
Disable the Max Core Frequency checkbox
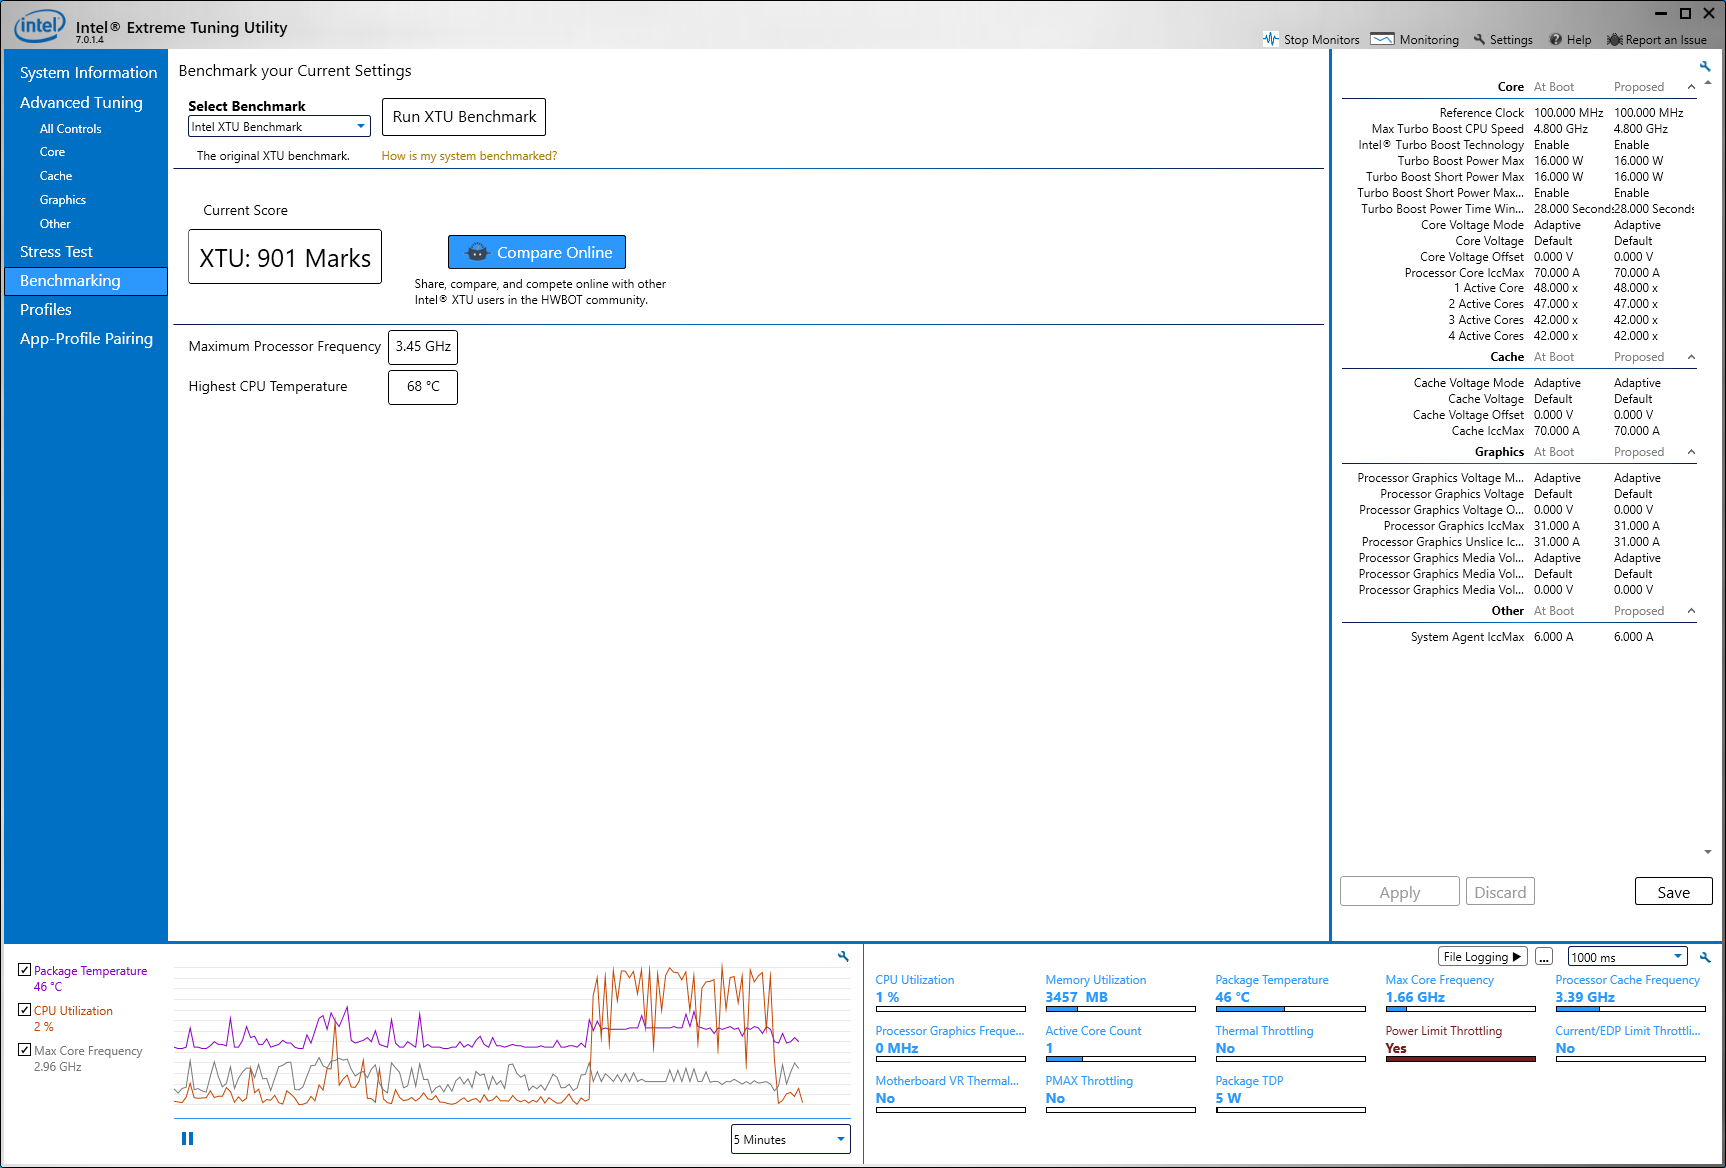coord(24,1050)
